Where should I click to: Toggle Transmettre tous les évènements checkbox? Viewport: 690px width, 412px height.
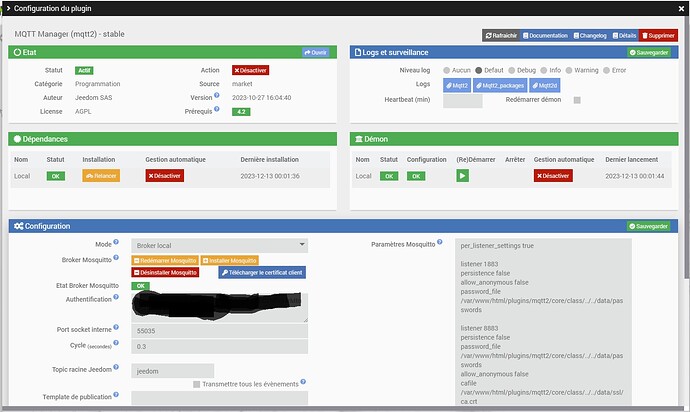(197, 385)
